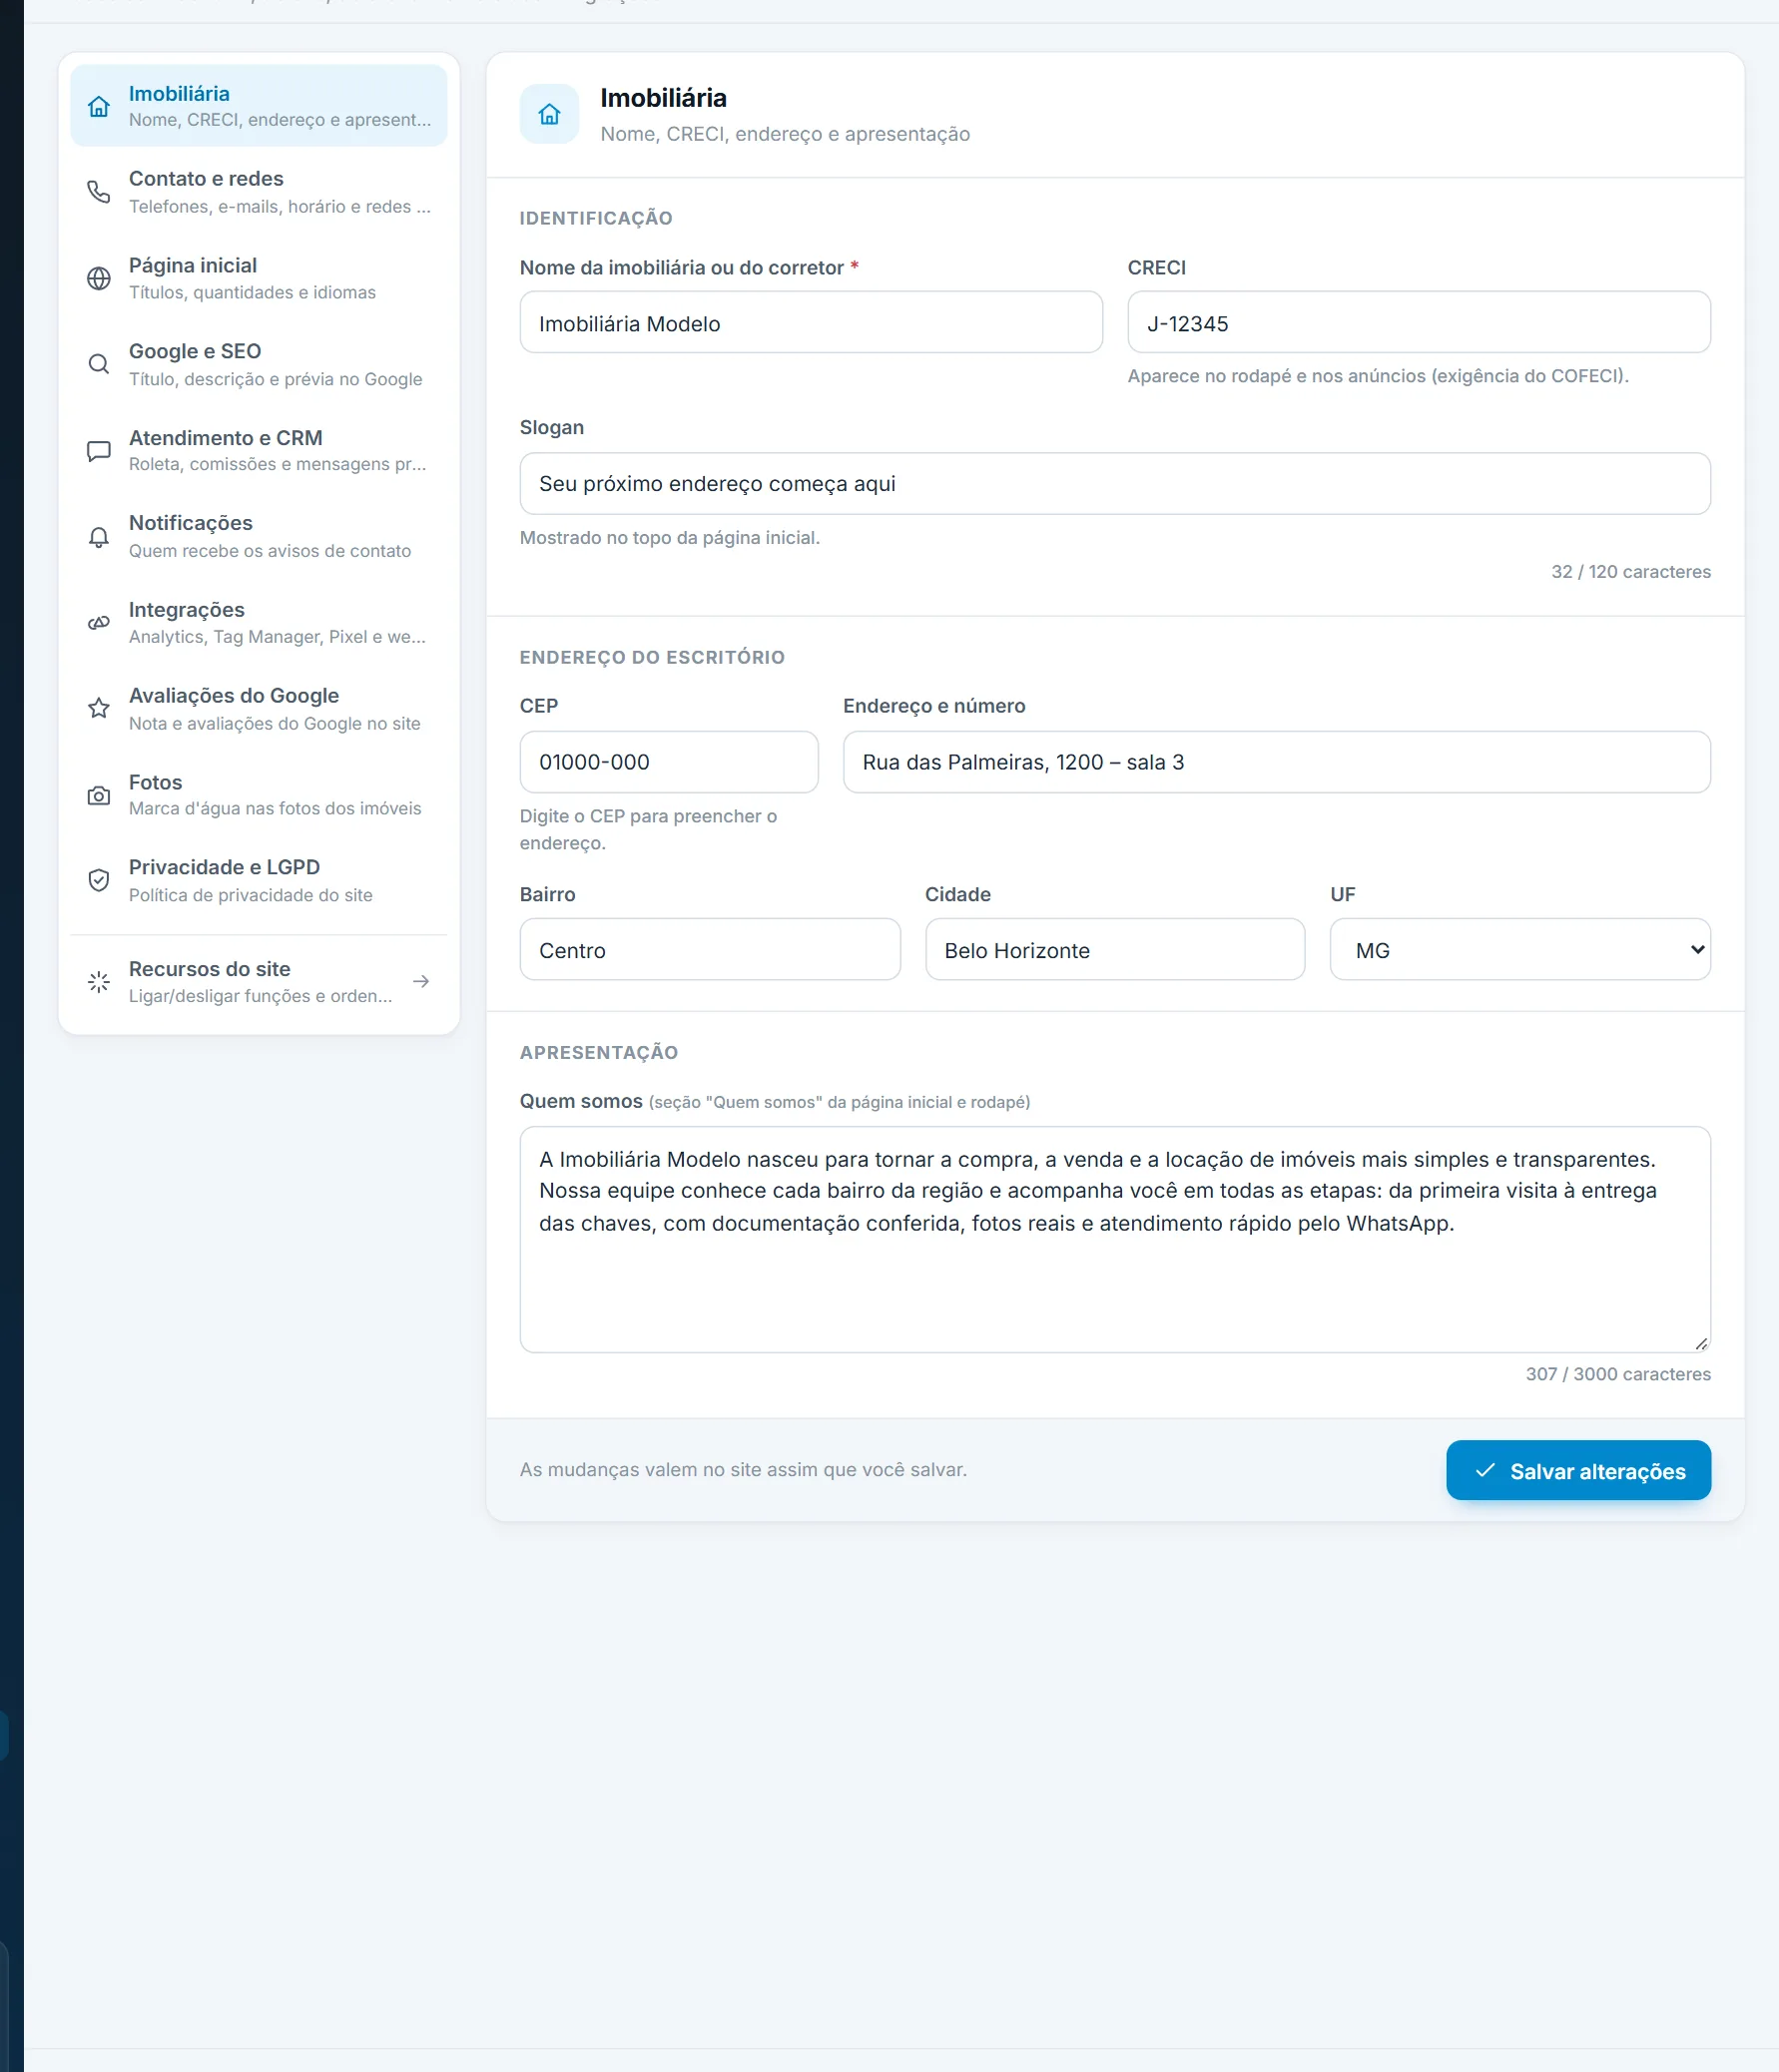Open the UF state dropdown showing MG
The image size is (1779, 2072).
point(1519,949)
